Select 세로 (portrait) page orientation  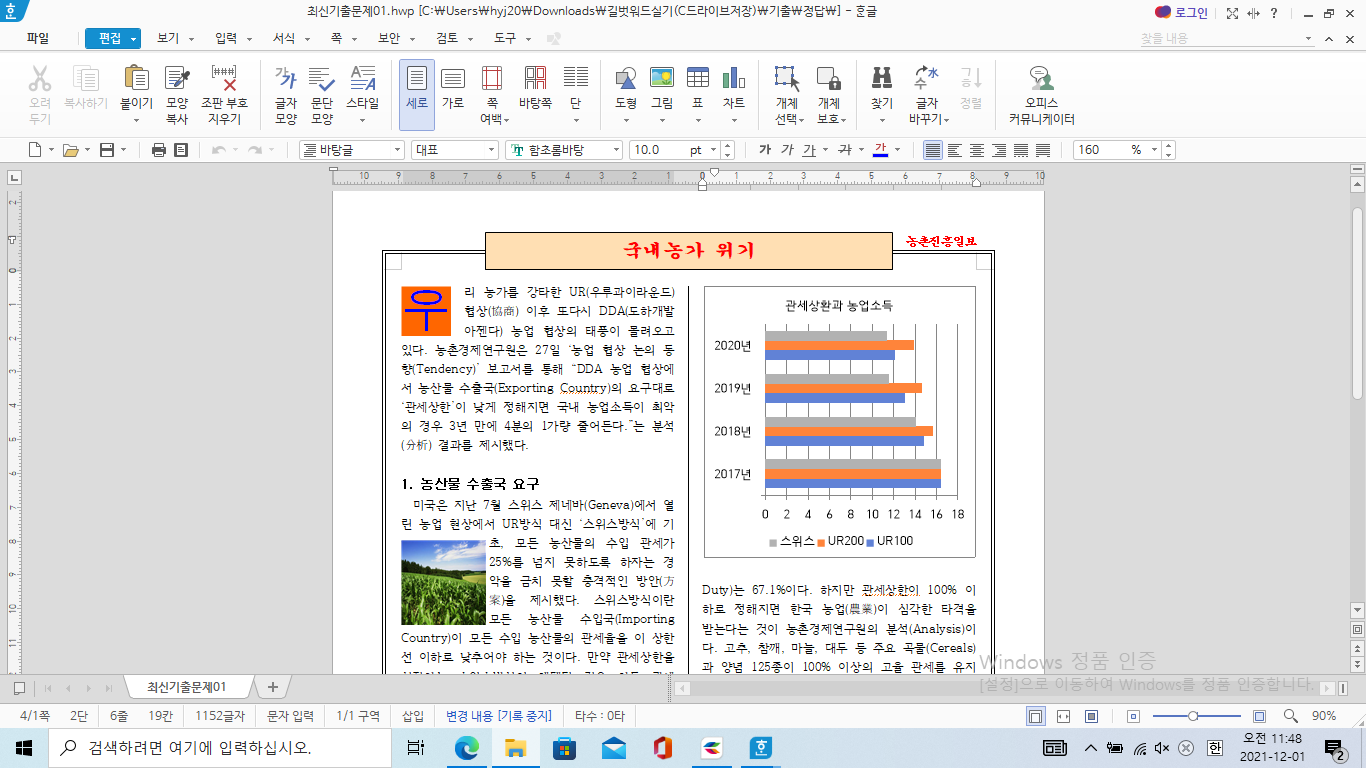click(417, 95)
